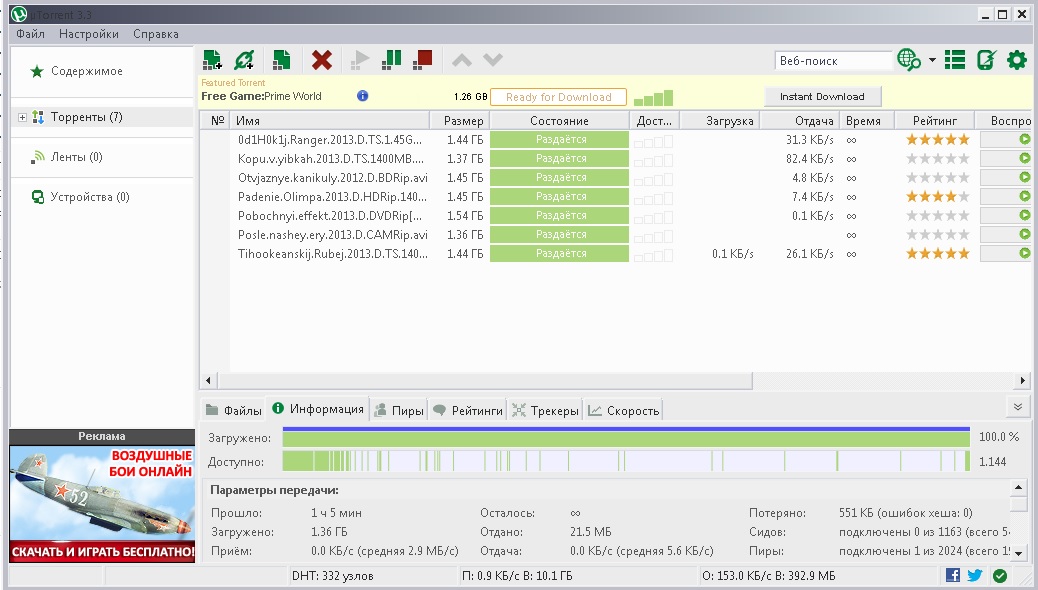Open preferences via the green gear icon
1038x590 pixels.
tap(1017, 60)
